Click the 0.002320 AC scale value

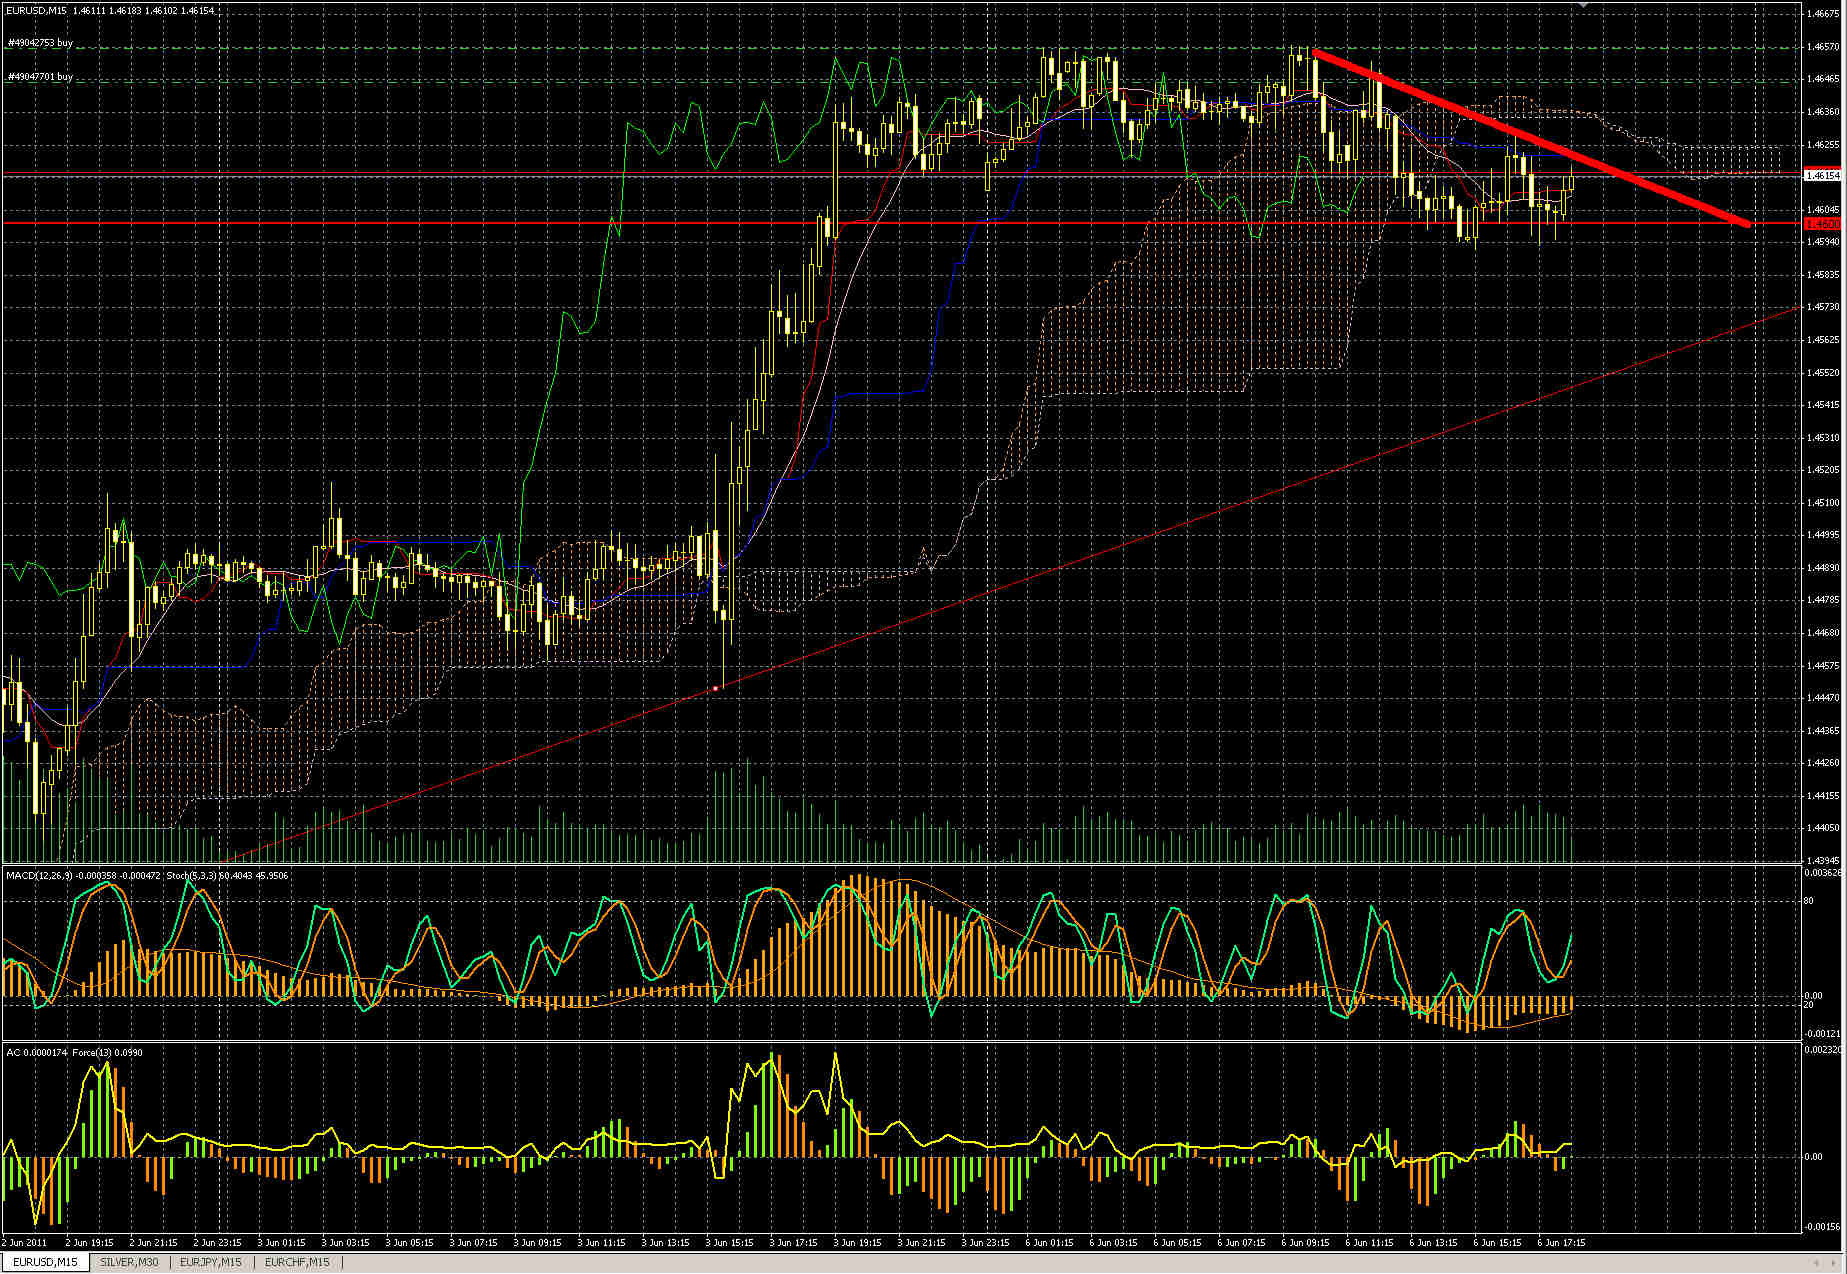(1823, 1050)
